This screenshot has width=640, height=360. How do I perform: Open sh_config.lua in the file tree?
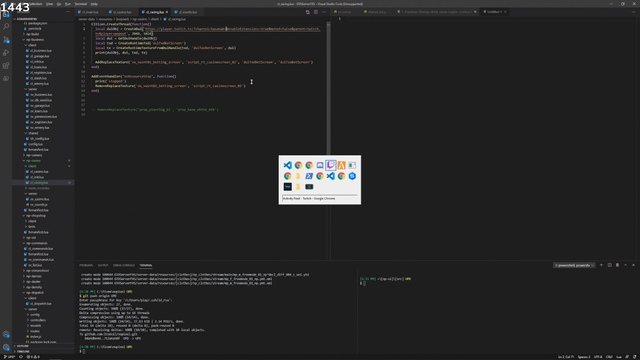point(39,139)
